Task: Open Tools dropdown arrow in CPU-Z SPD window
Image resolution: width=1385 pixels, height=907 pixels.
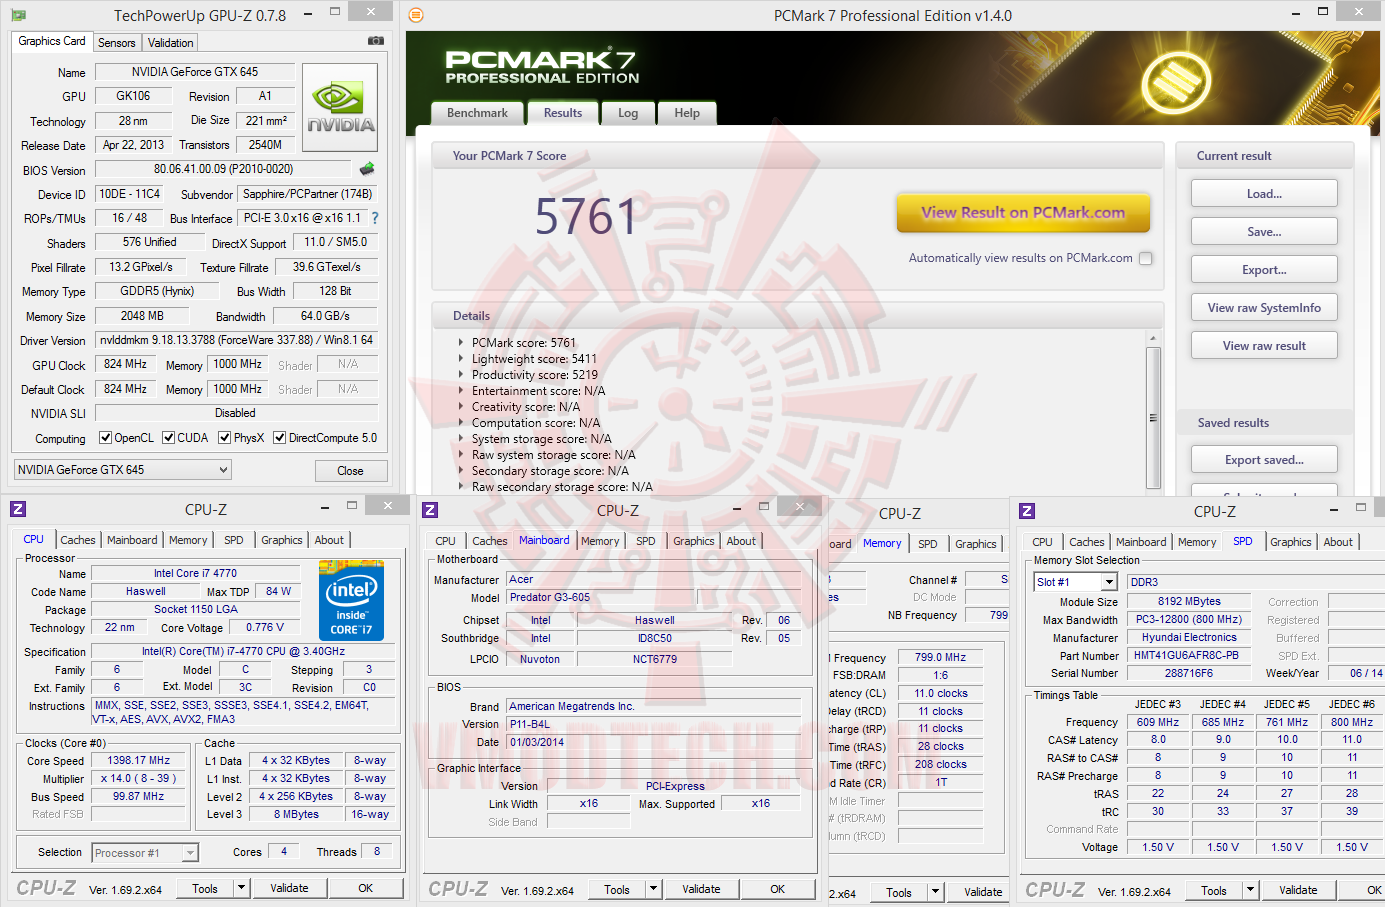Action: pos(1250,890)
